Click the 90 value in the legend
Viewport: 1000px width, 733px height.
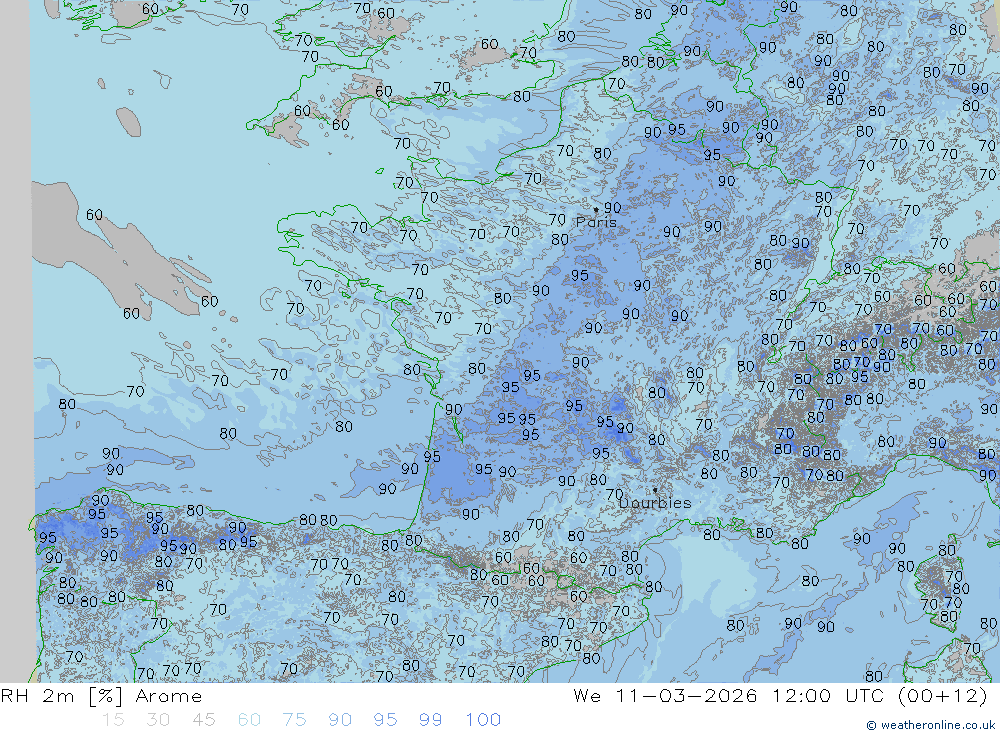click(340, 720)
